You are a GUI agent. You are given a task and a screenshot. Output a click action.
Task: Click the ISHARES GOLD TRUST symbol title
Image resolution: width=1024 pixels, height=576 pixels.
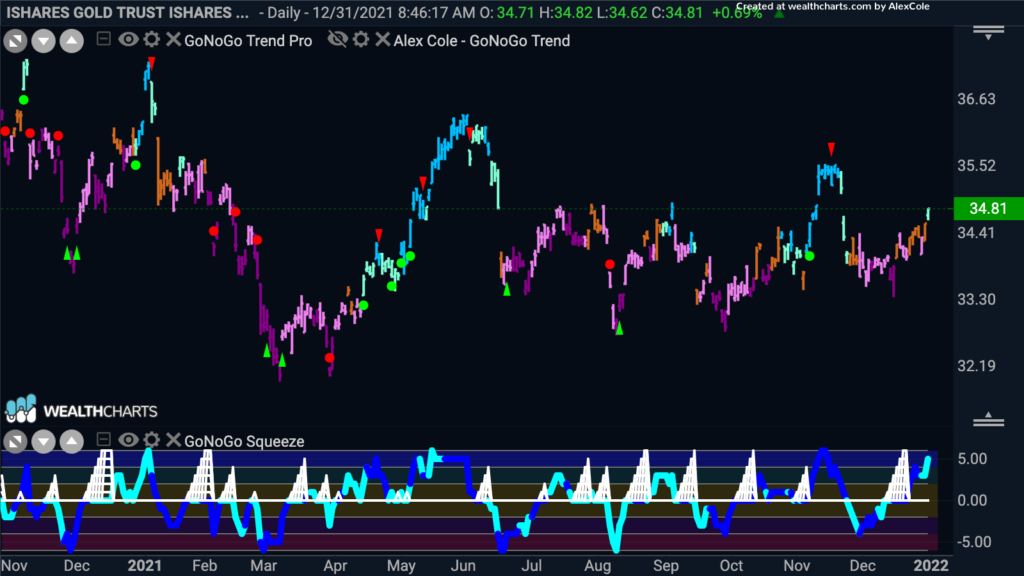coord(127,12)
